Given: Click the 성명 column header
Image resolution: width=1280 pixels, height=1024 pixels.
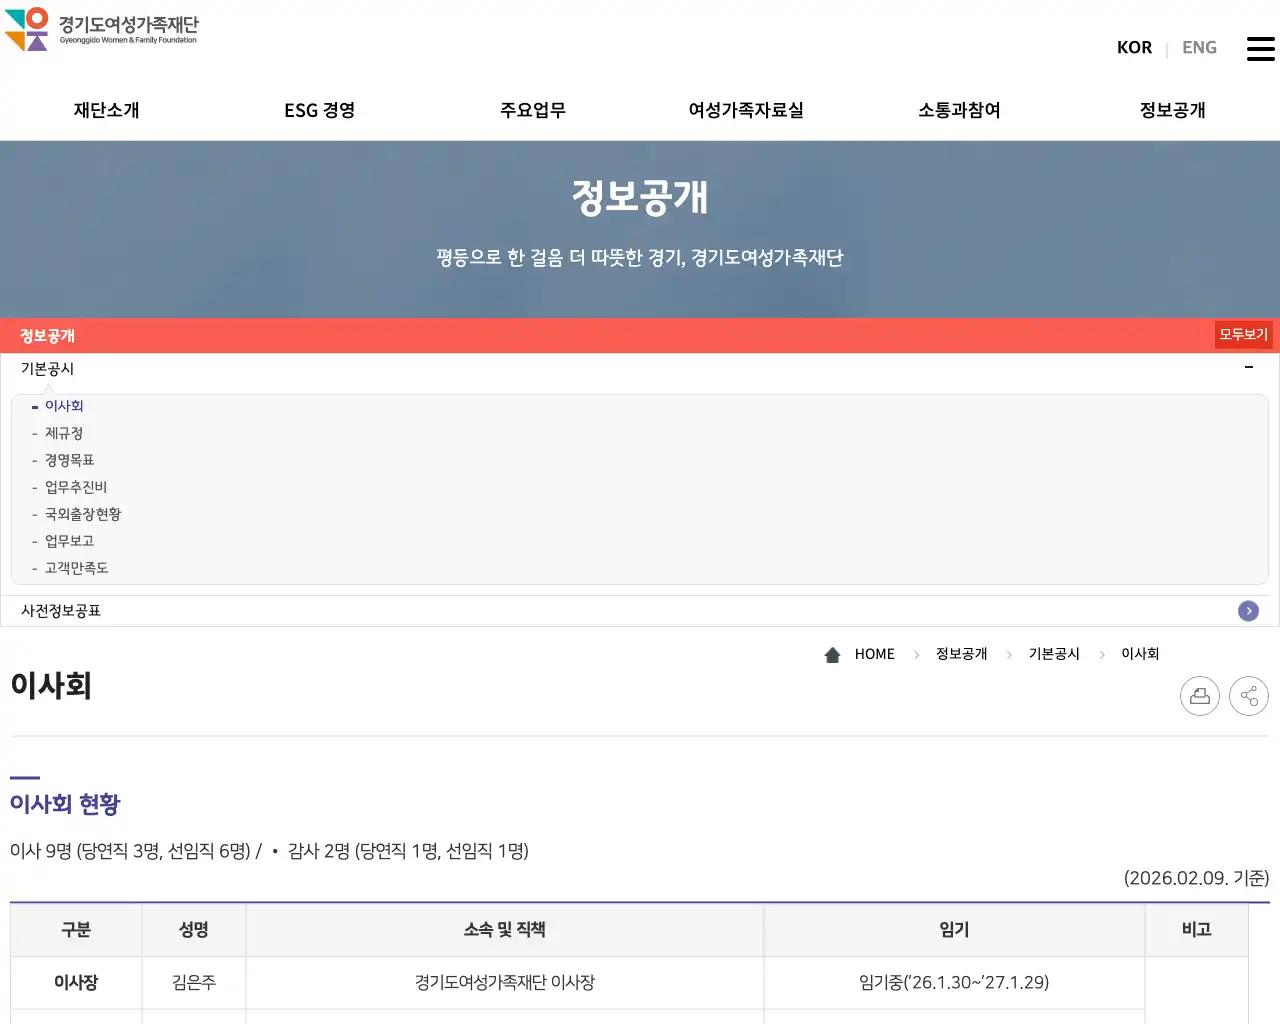Looking at the screenshot, I should point(194,930).
